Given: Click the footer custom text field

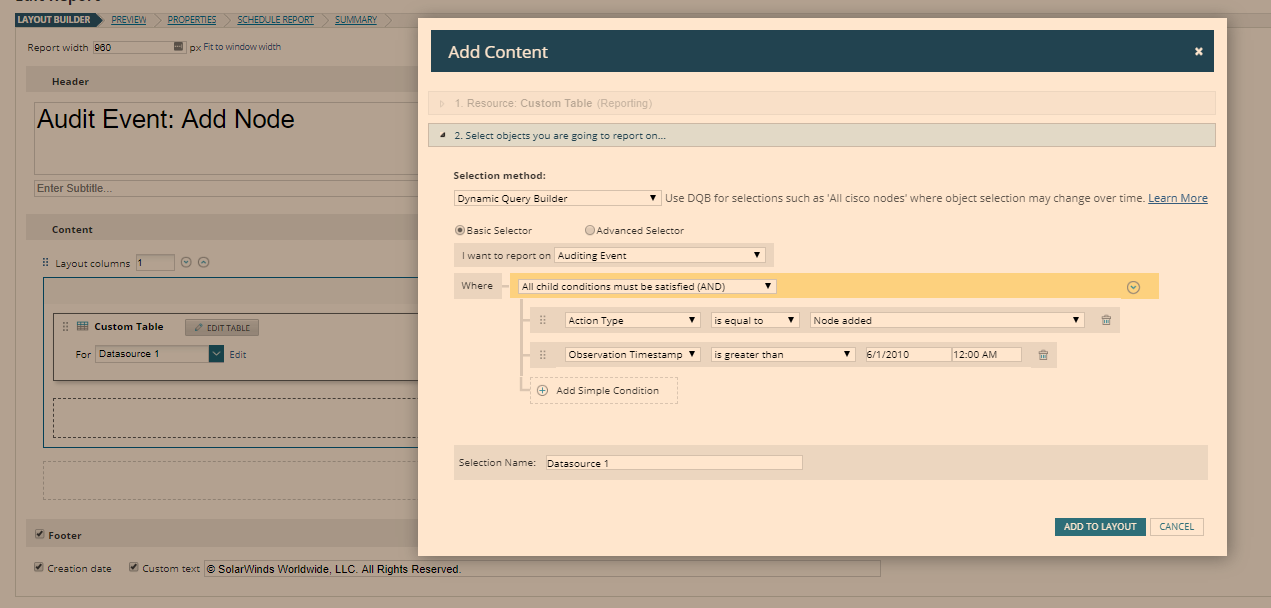Looking at the screenshot, I should pyautogui.click(x=542, y=568).
